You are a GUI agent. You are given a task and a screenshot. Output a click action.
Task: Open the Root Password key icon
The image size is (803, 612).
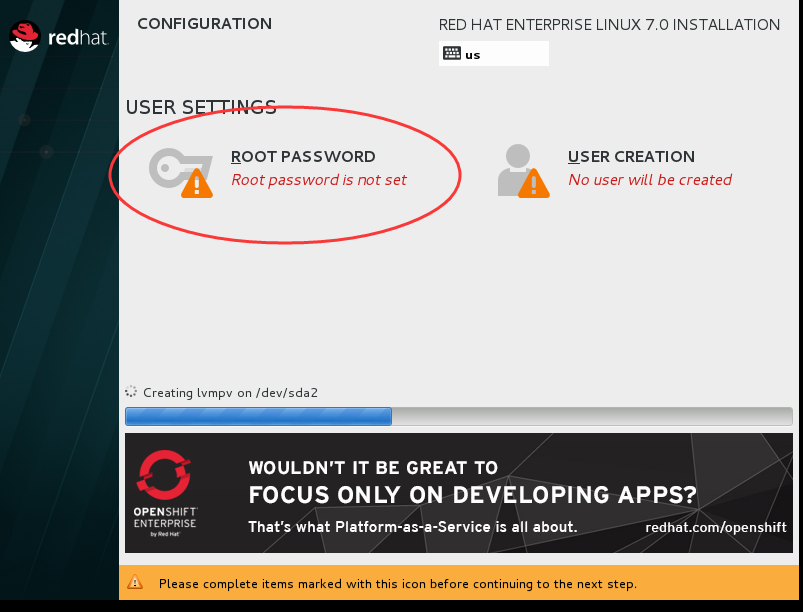click(181, 173)
